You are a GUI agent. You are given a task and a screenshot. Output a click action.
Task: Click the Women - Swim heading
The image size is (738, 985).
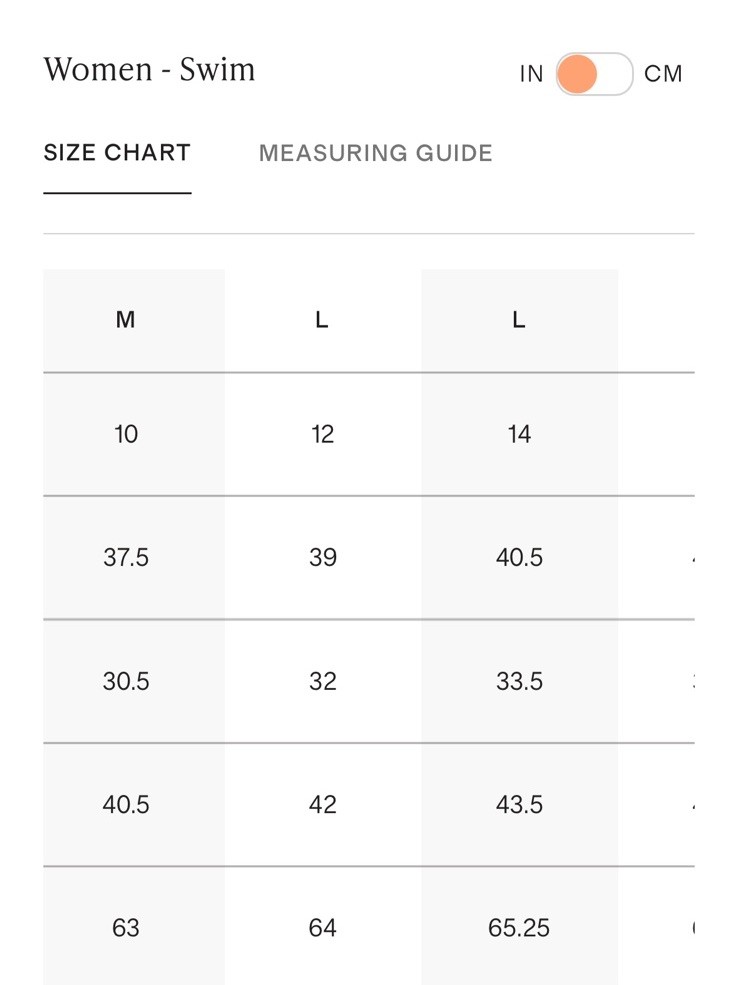[149, 69]
